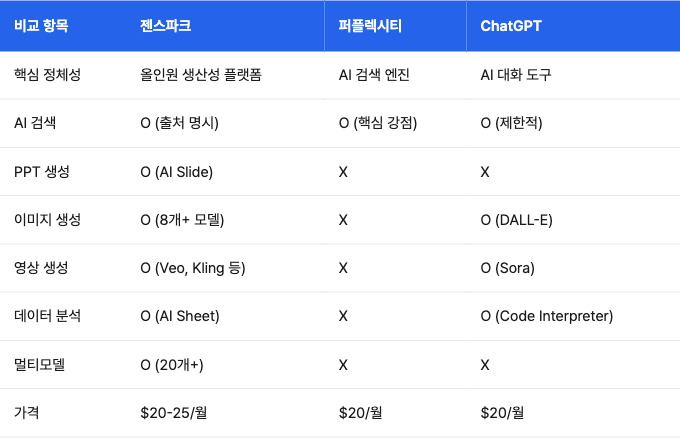Click the O (AI Slide) cell
Viewport: 680px width, 438px height.
[177, 172]
